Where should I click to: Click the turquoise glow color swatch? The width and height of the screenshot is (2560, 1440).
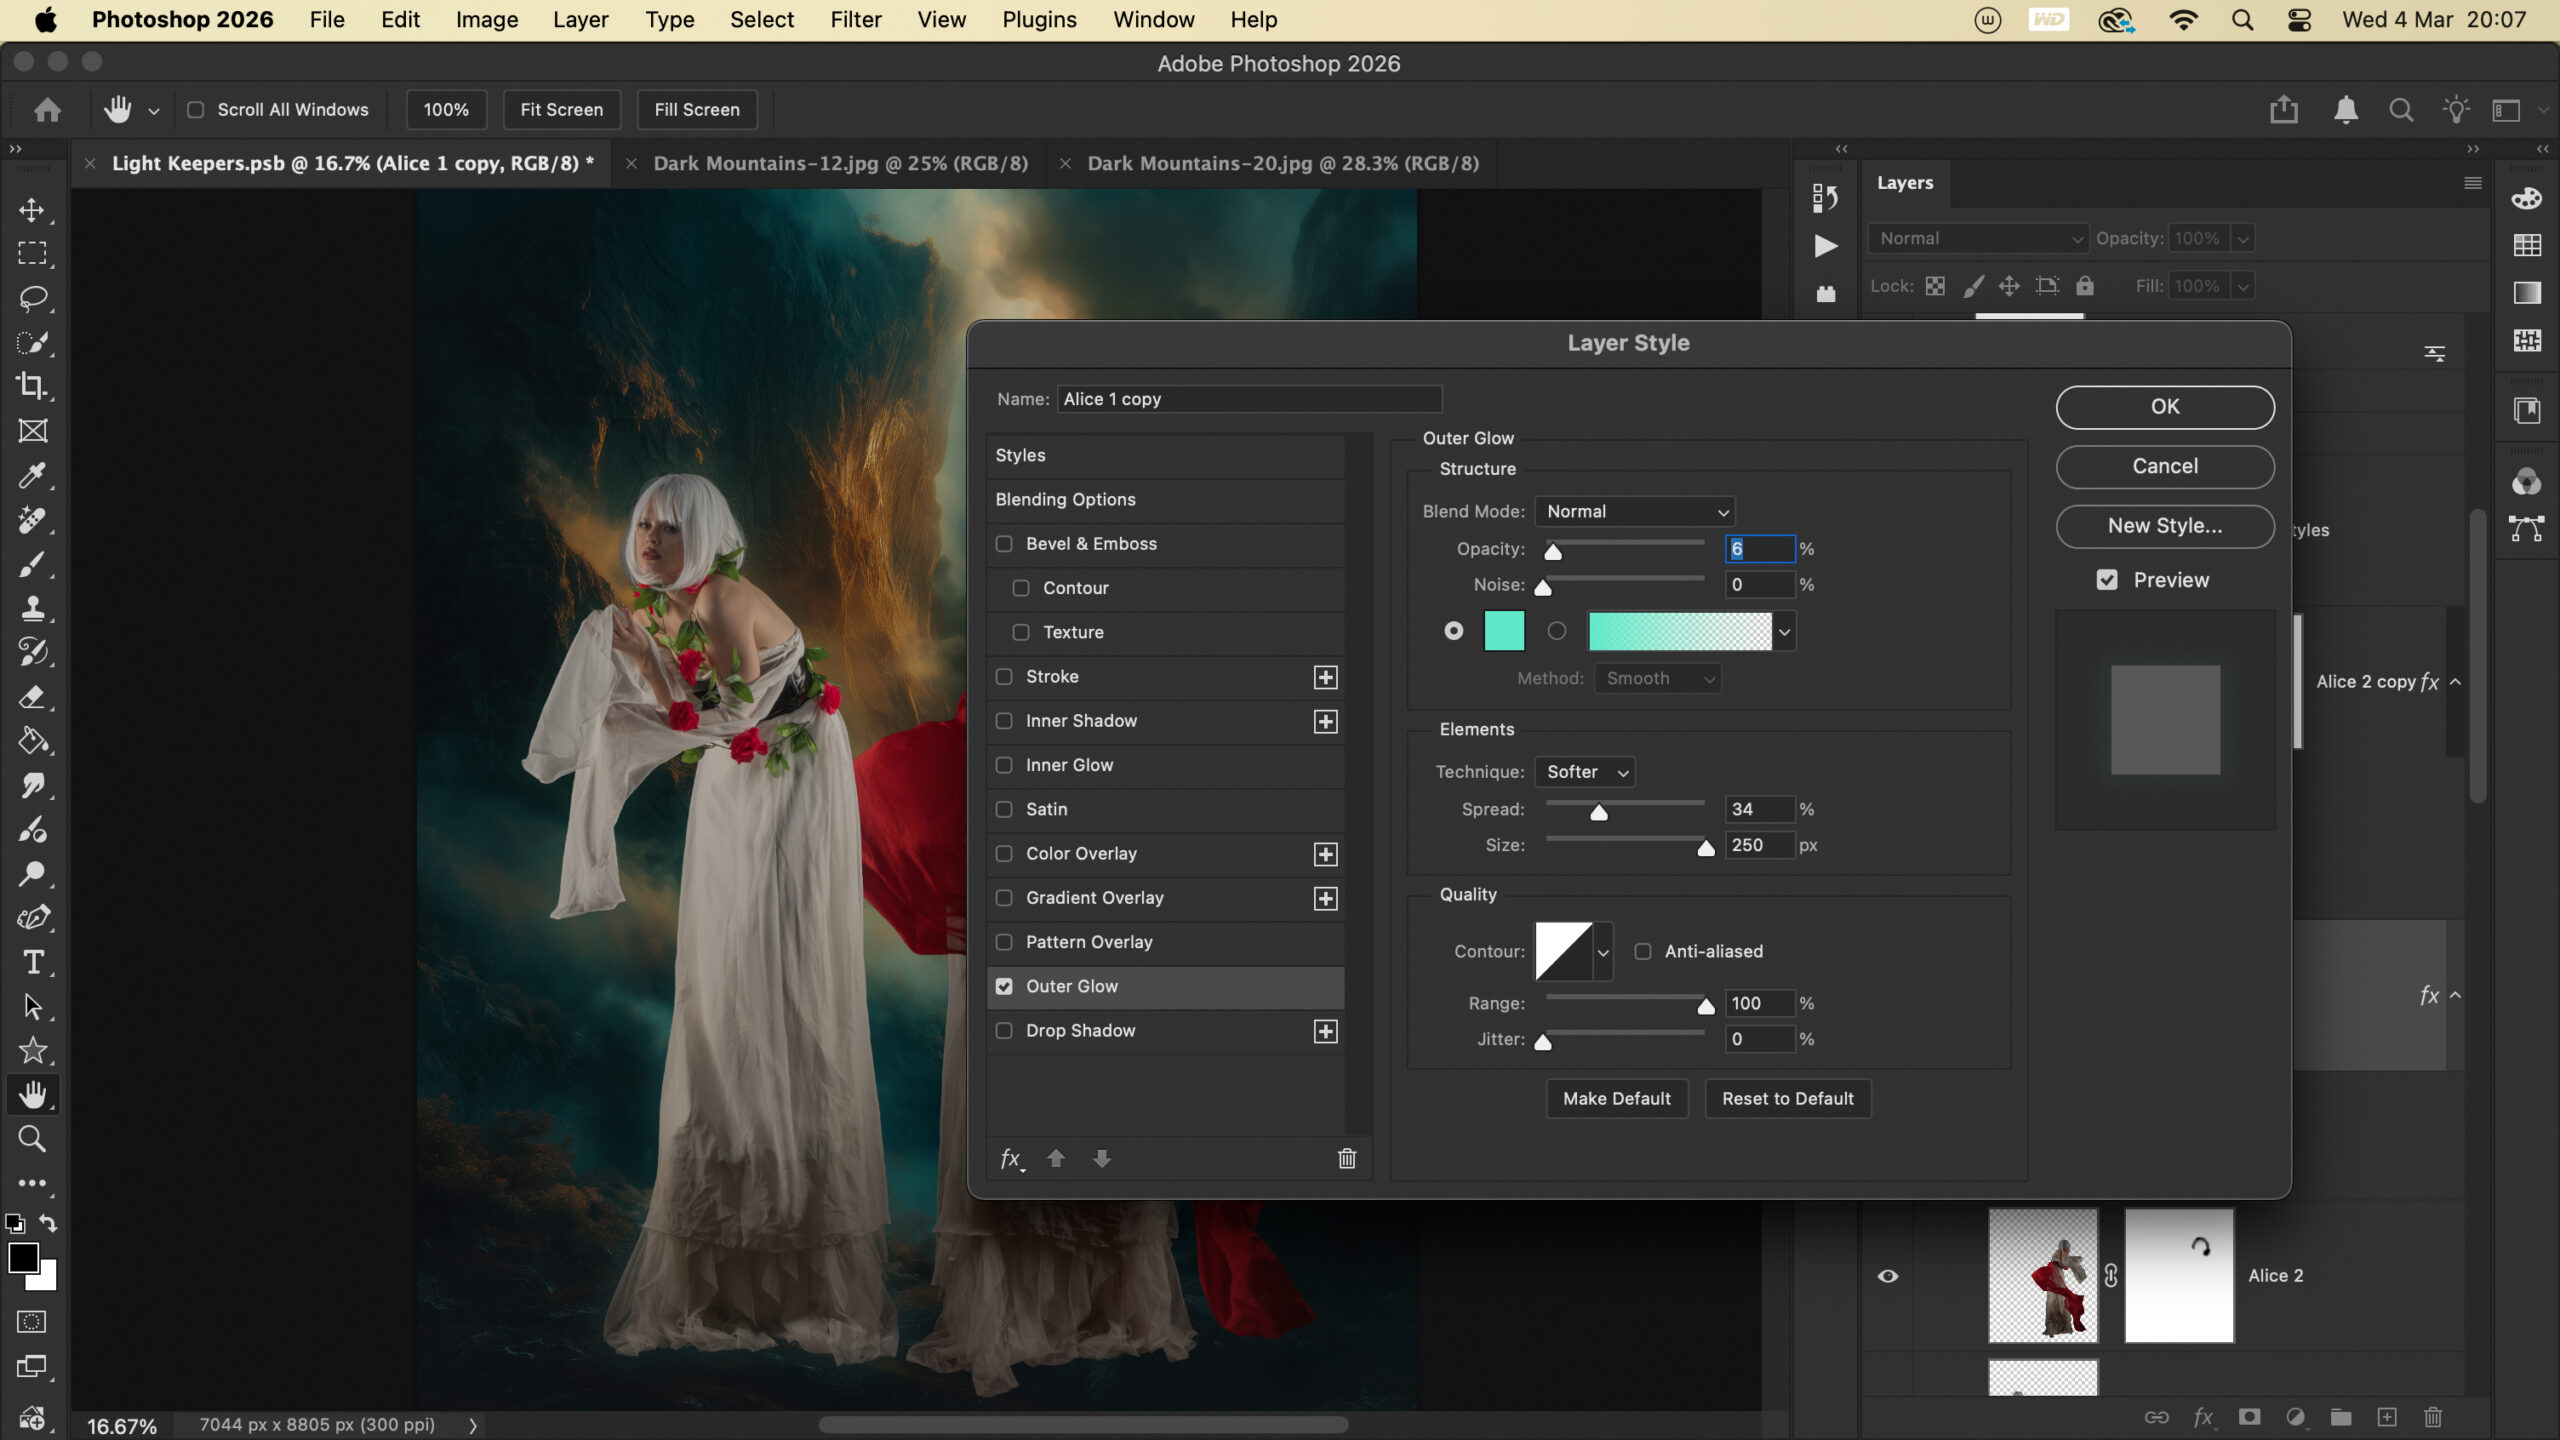click(1504, 631)
